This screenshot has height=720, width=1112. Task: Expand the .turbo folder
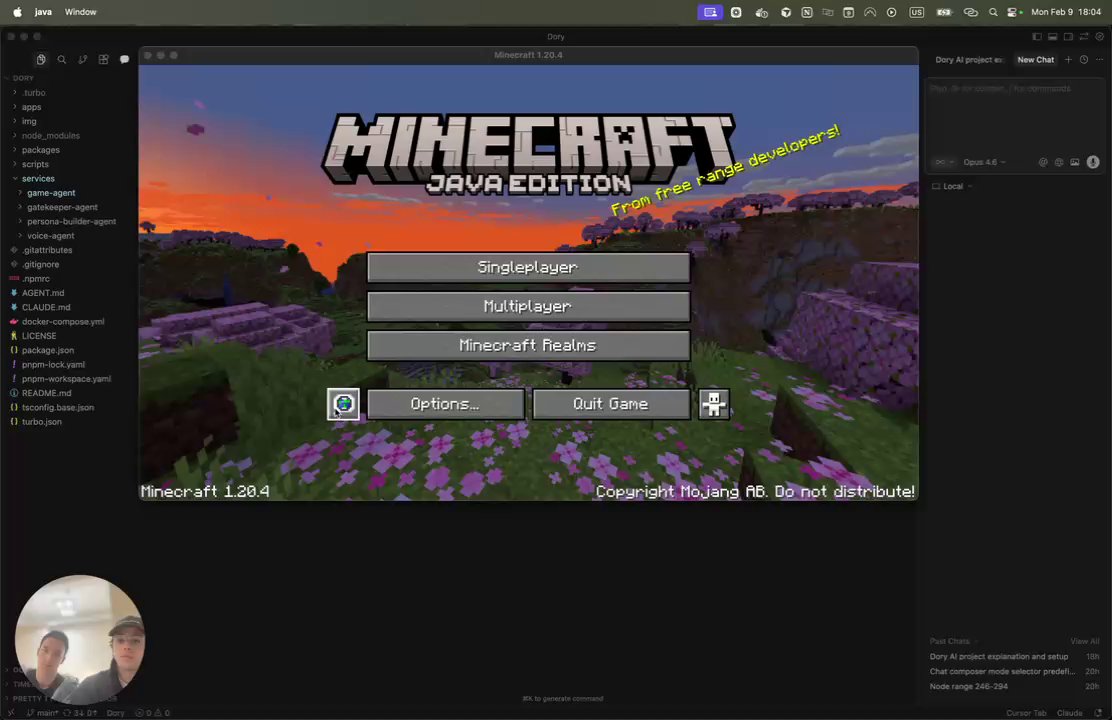(x=33, y=93)
